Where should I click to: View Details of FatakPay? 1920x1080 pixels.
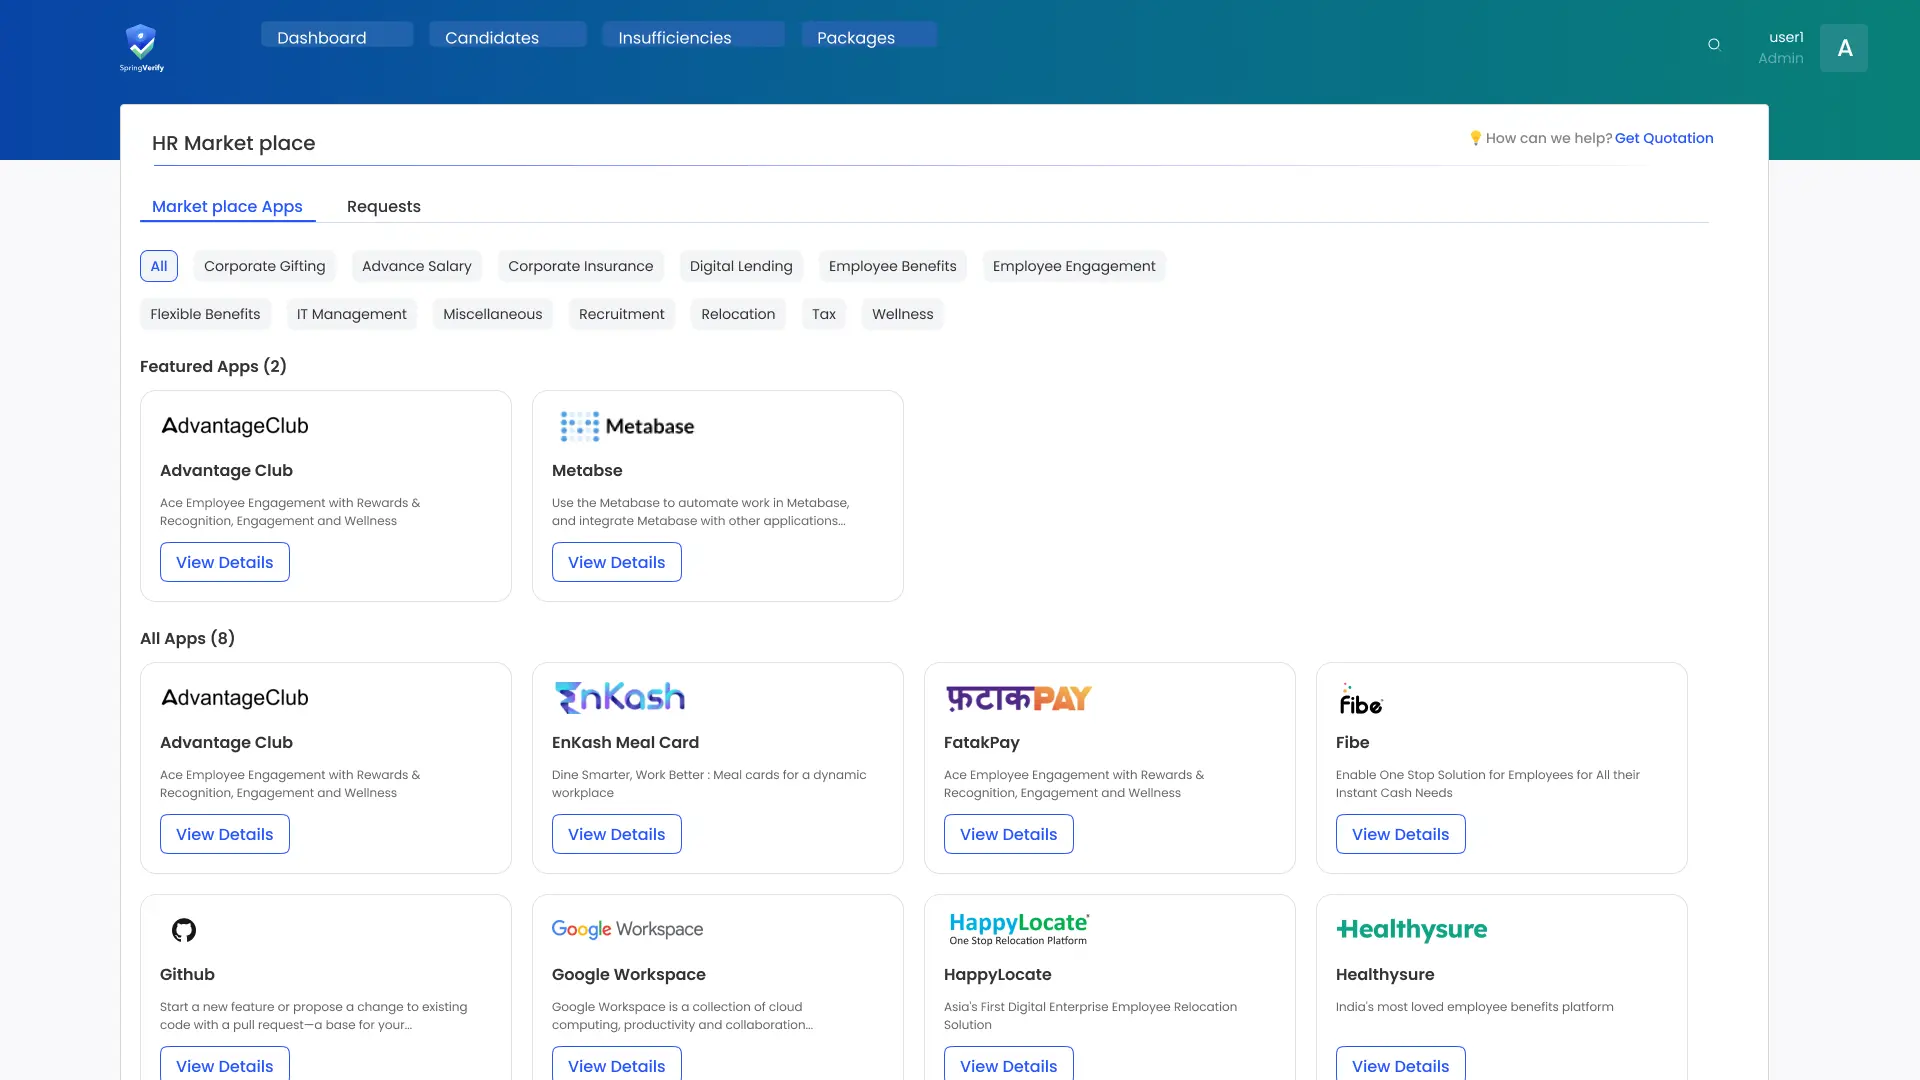tap(1009, 834)
